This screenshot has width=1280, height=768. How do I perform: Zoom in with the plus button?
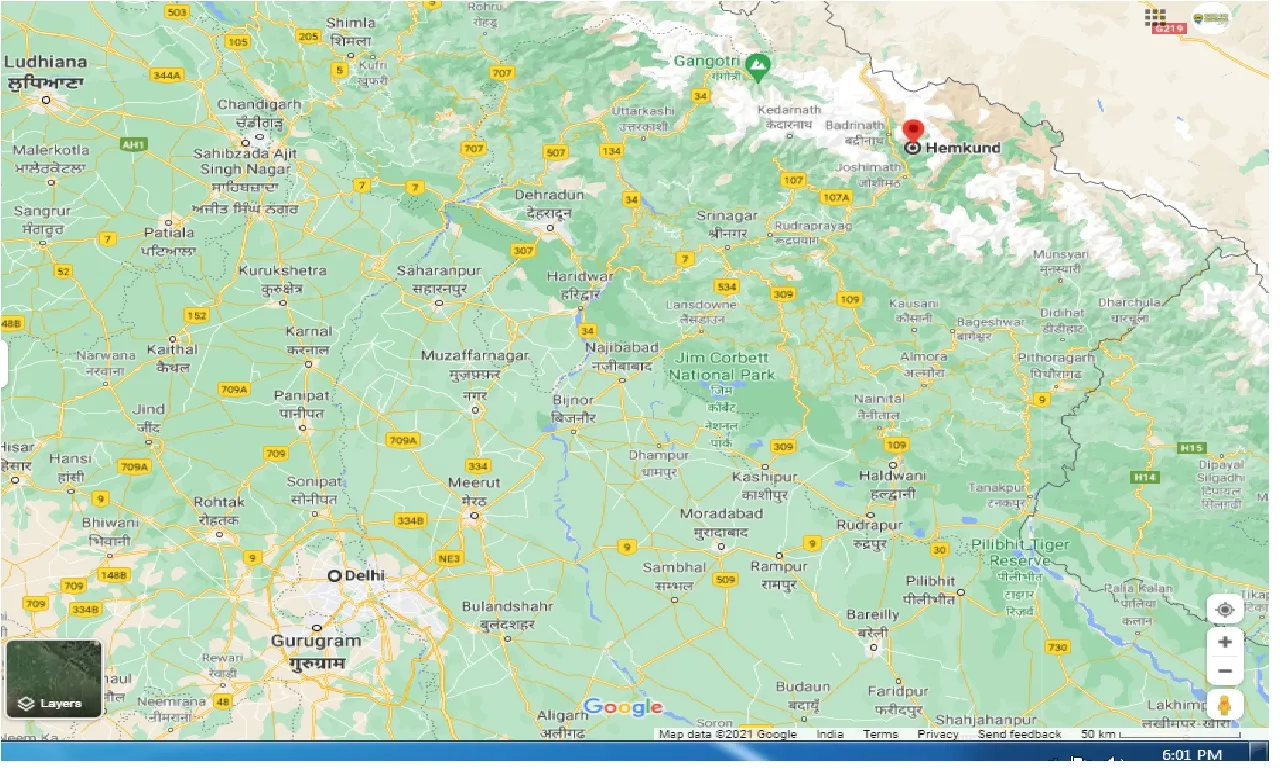[x=1225, y=642]
